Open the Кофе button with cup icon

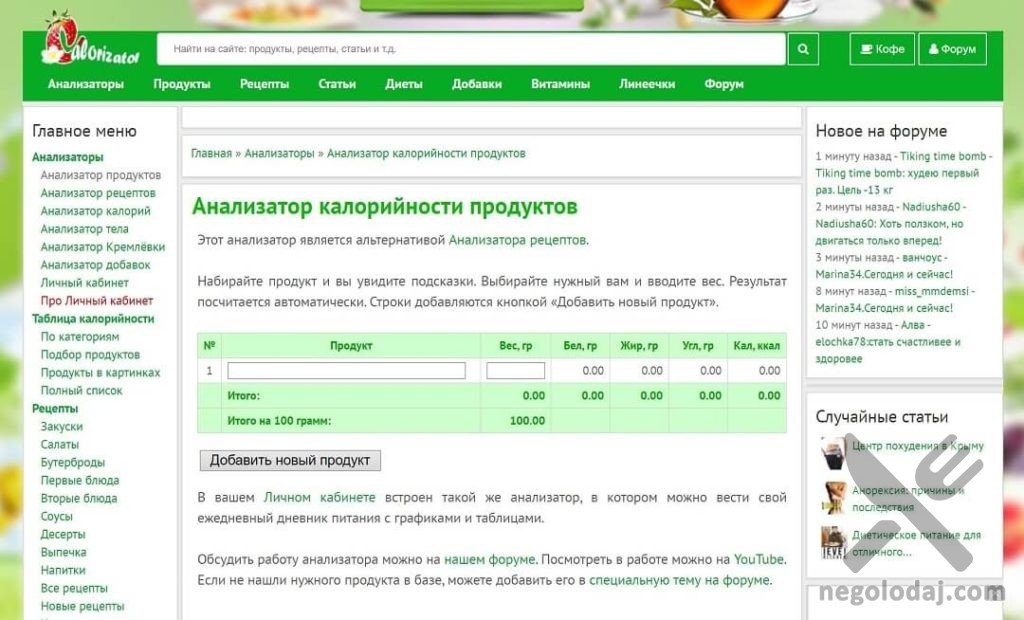pos(881,49)
